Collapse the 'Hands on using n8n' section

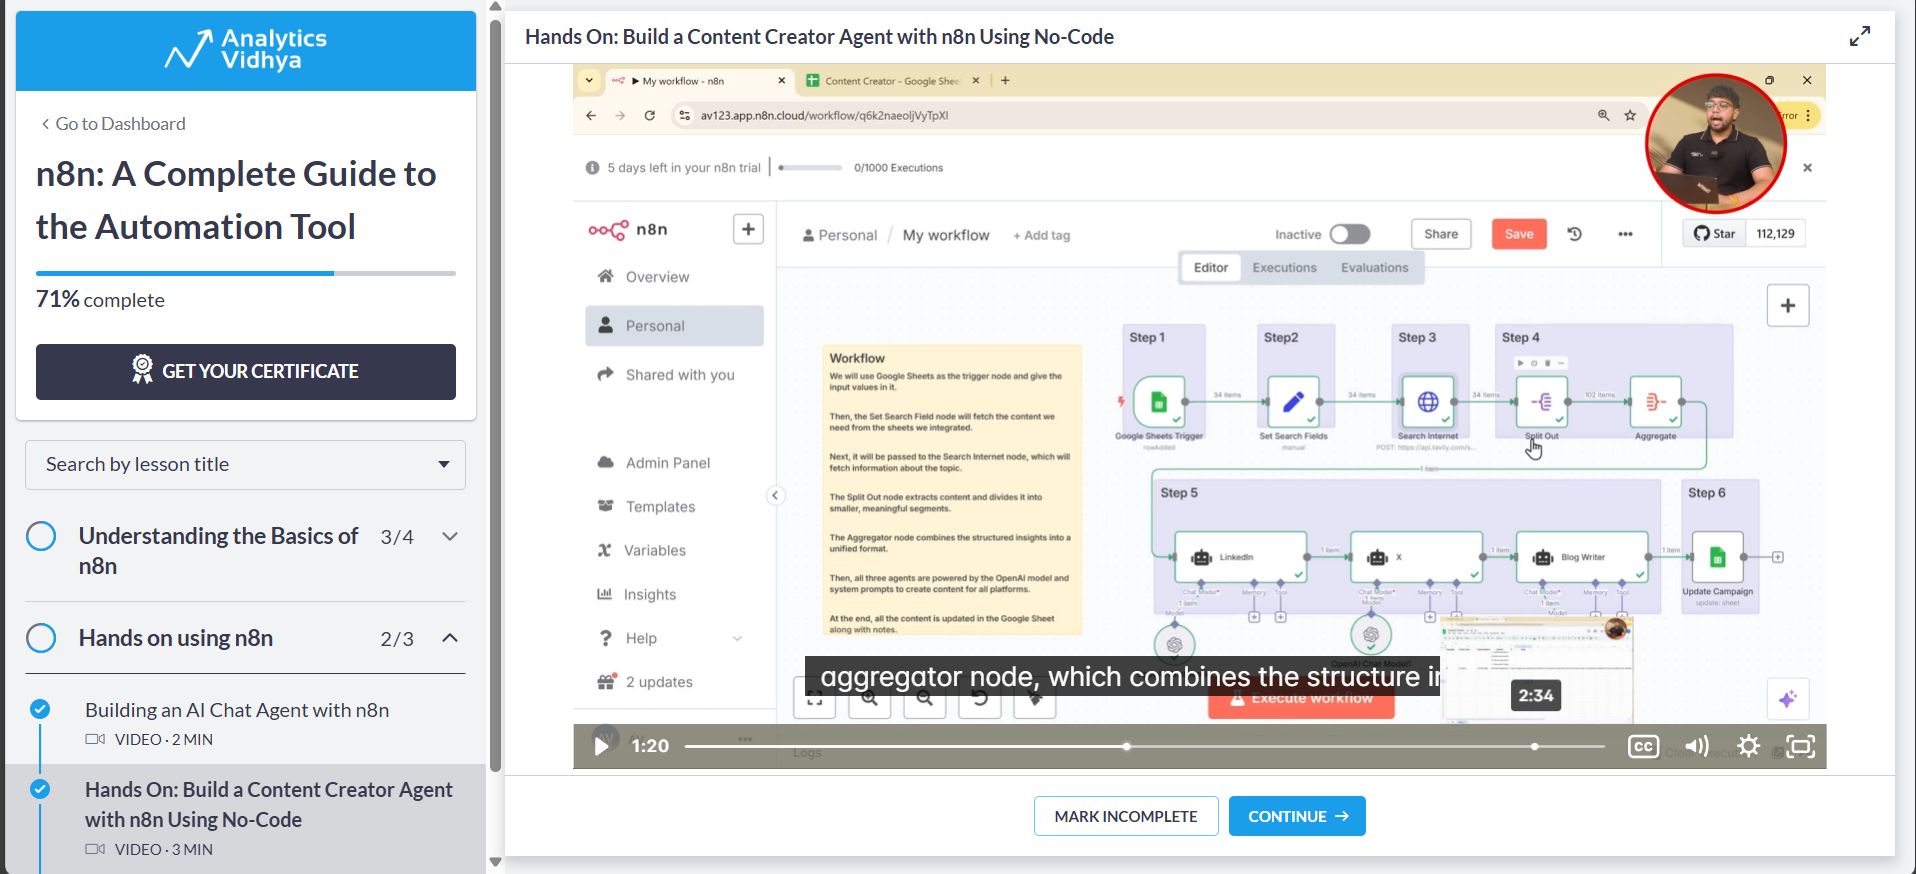click(x=449, y=638)
